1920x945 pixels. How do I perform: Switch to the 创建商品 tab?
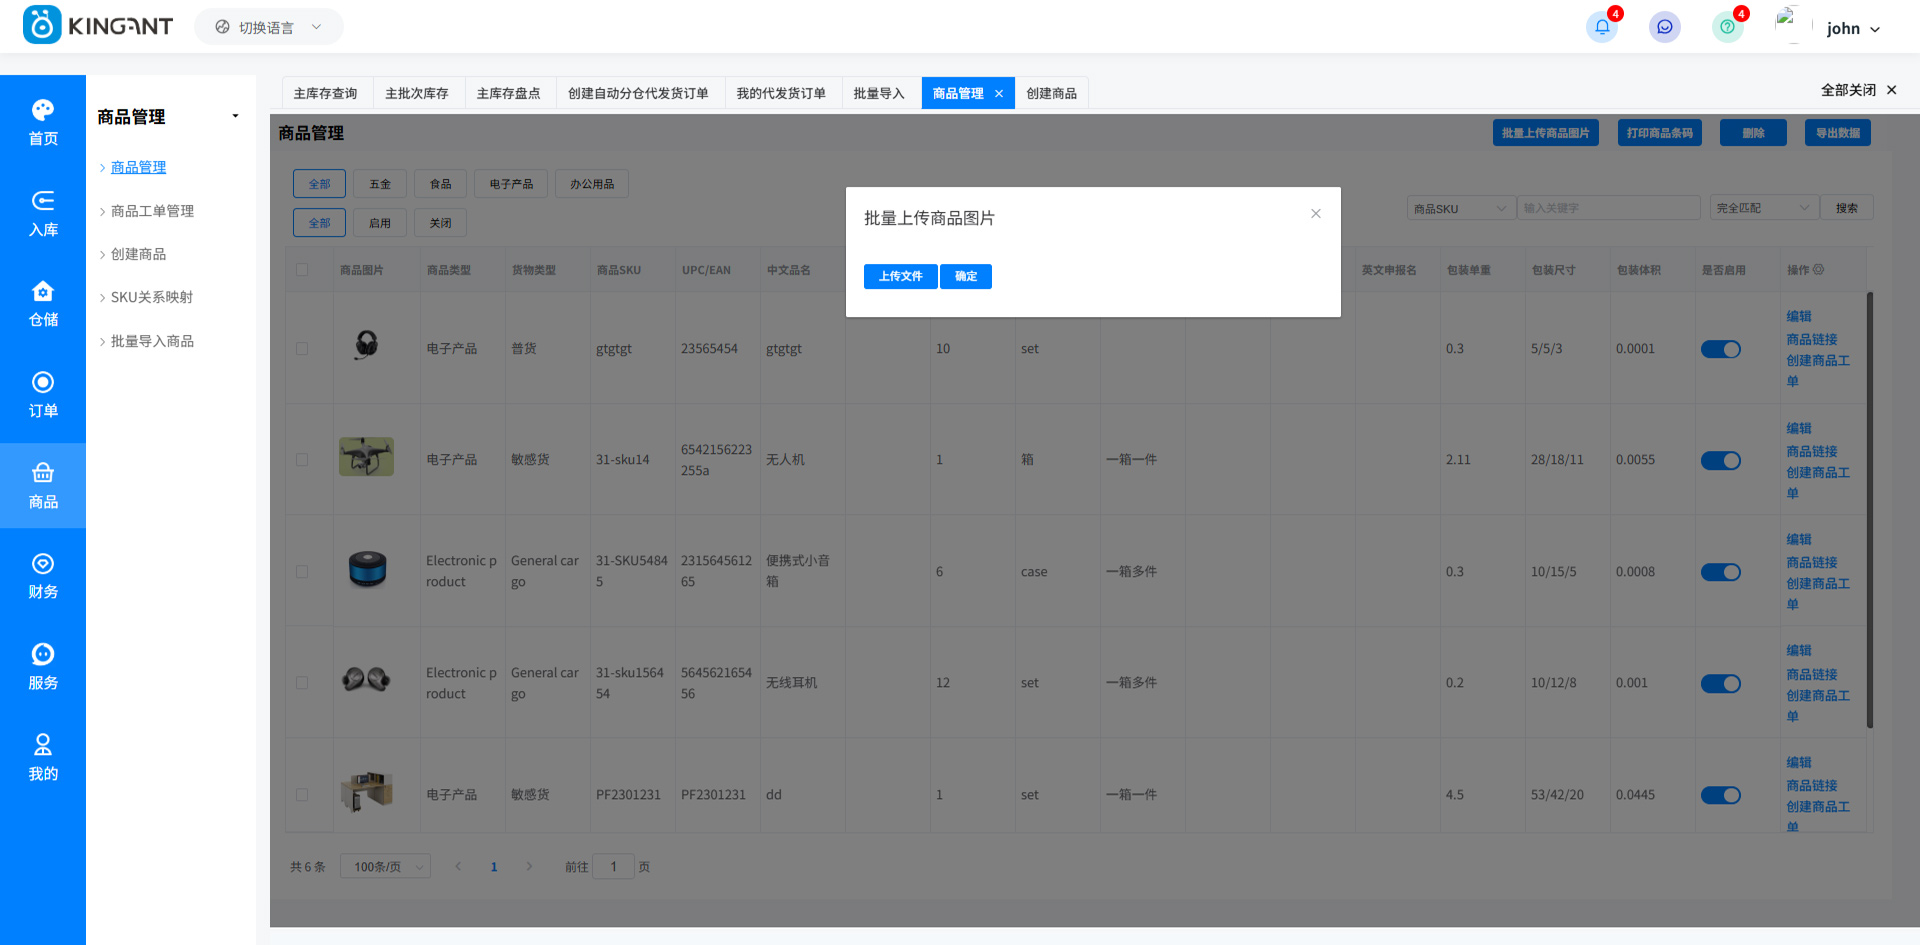click(x=1051, y=93)
